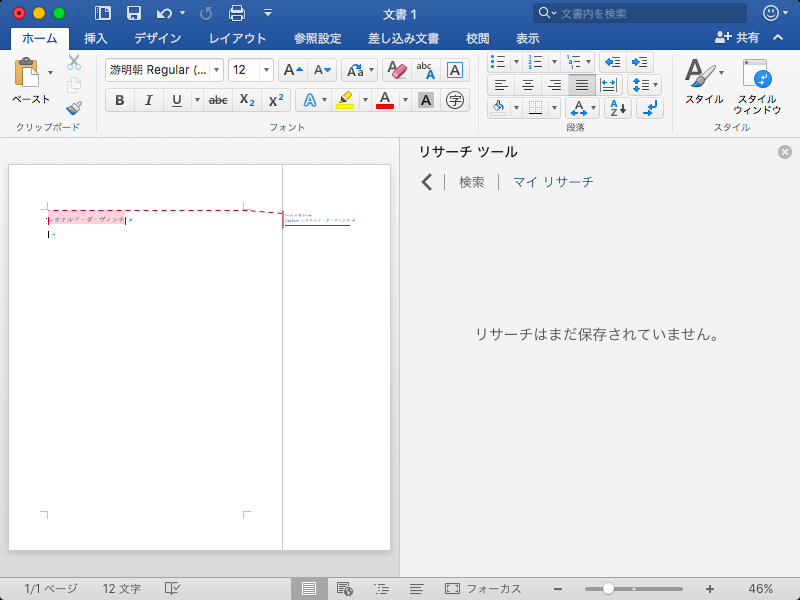Viewport: 800px width, 600px height.
Task: Toggle italic formatting
Action: click(148, 100)
